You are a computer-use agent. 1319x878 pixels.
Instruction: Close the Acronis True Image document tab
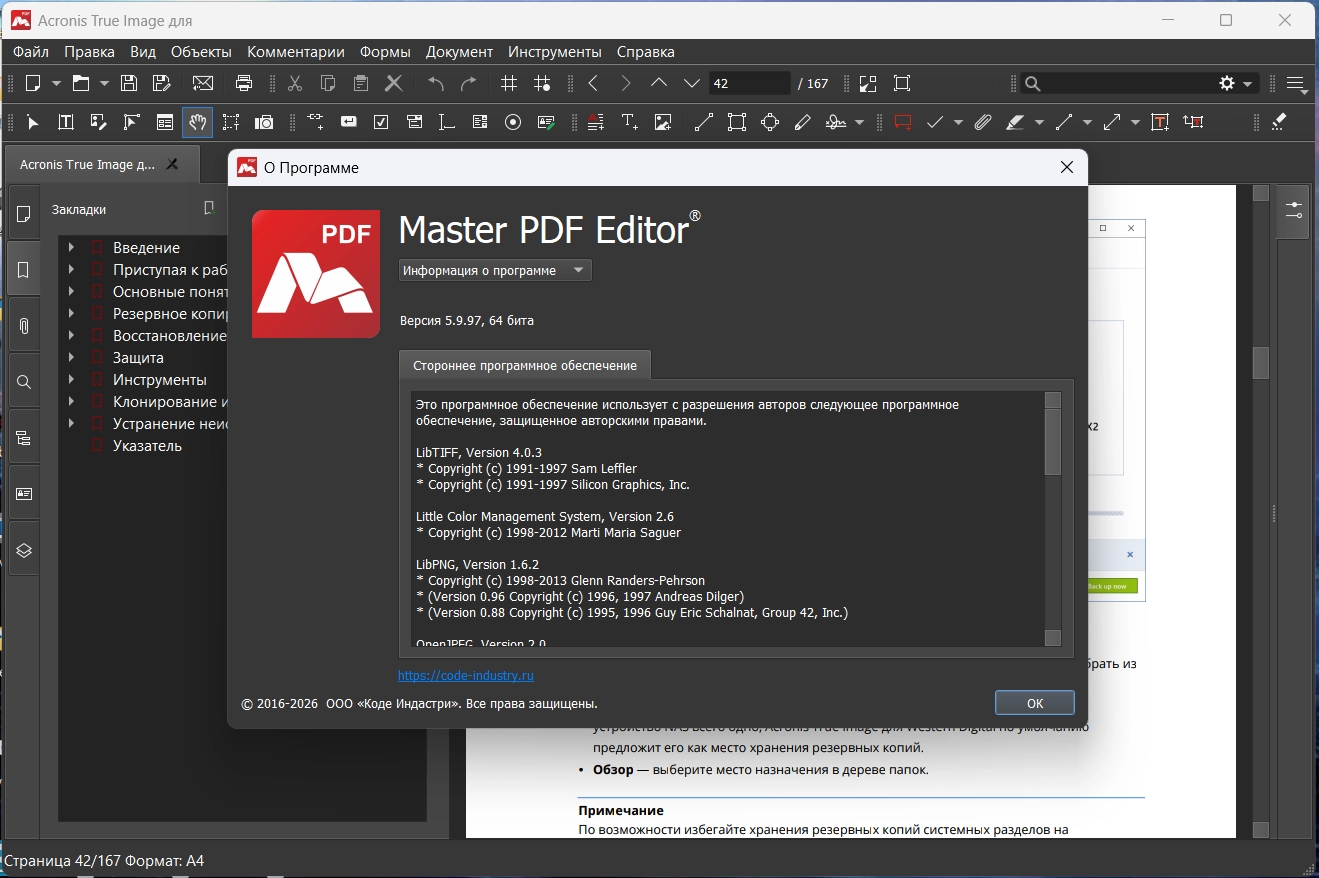point(172,165)
